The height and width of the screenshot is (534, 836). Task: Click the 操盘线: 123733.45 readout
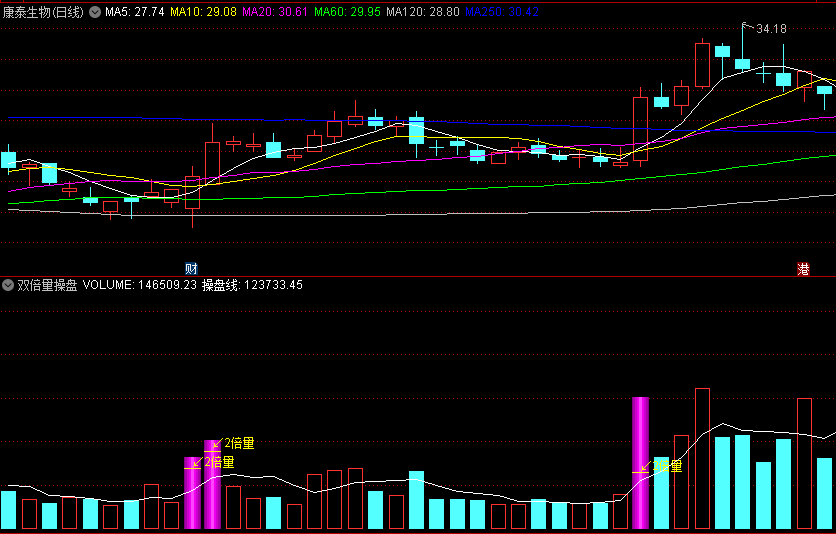click(252, 285)
